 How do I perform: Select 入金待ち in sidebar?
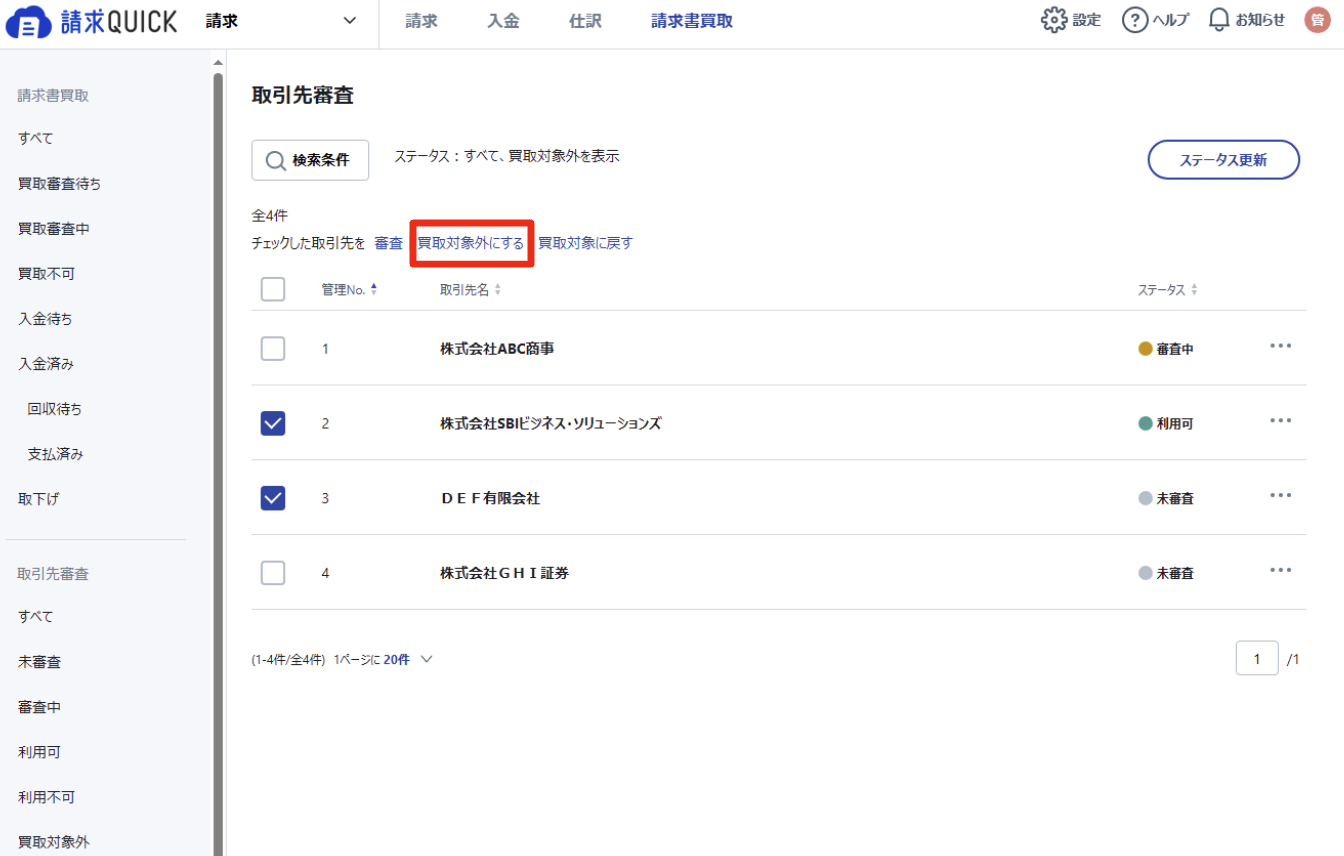[x=46, y=319]
